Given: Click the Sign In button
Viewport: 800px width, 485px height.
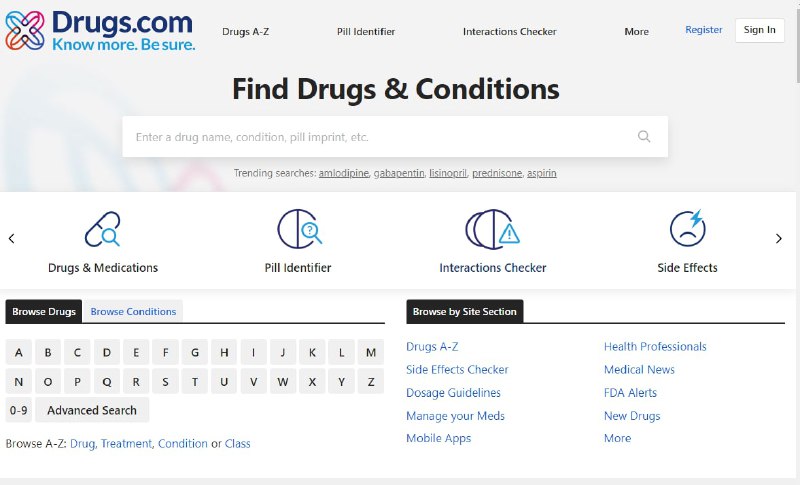Looking at the screenshot, I should (x=759, y=30).
